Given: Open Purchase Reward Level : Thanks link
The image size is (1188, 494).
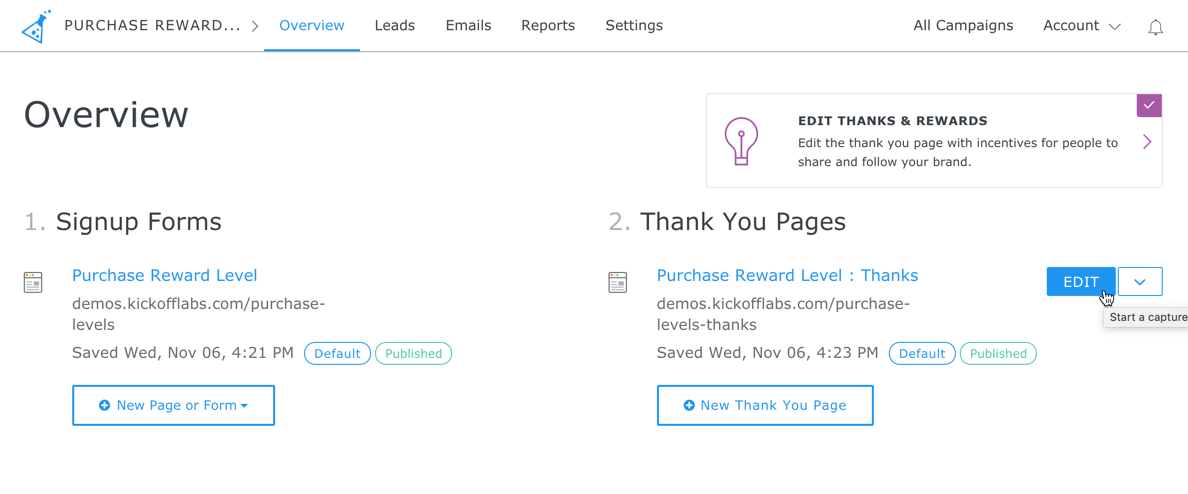Looking at the screenshot, I should [787, 275].
